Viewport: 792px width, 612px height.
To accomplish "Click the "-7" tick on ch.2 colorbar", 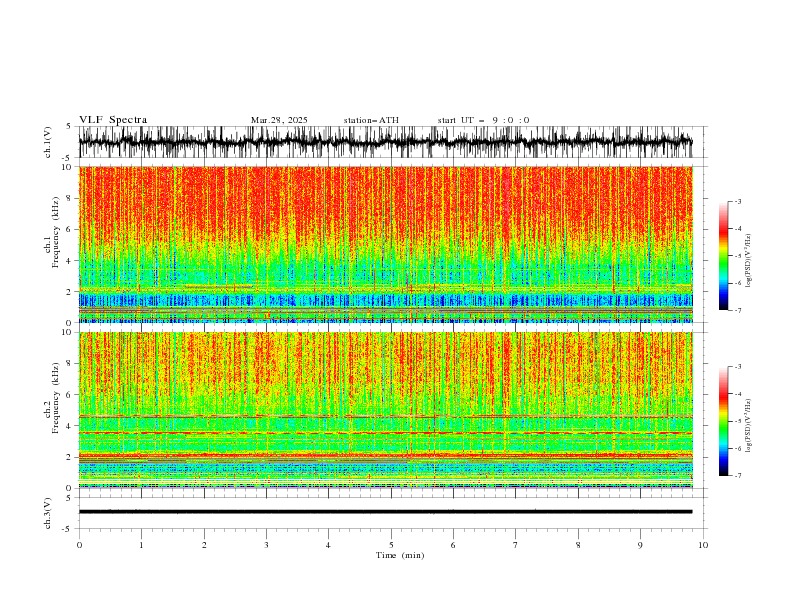I will coord(737,475).
